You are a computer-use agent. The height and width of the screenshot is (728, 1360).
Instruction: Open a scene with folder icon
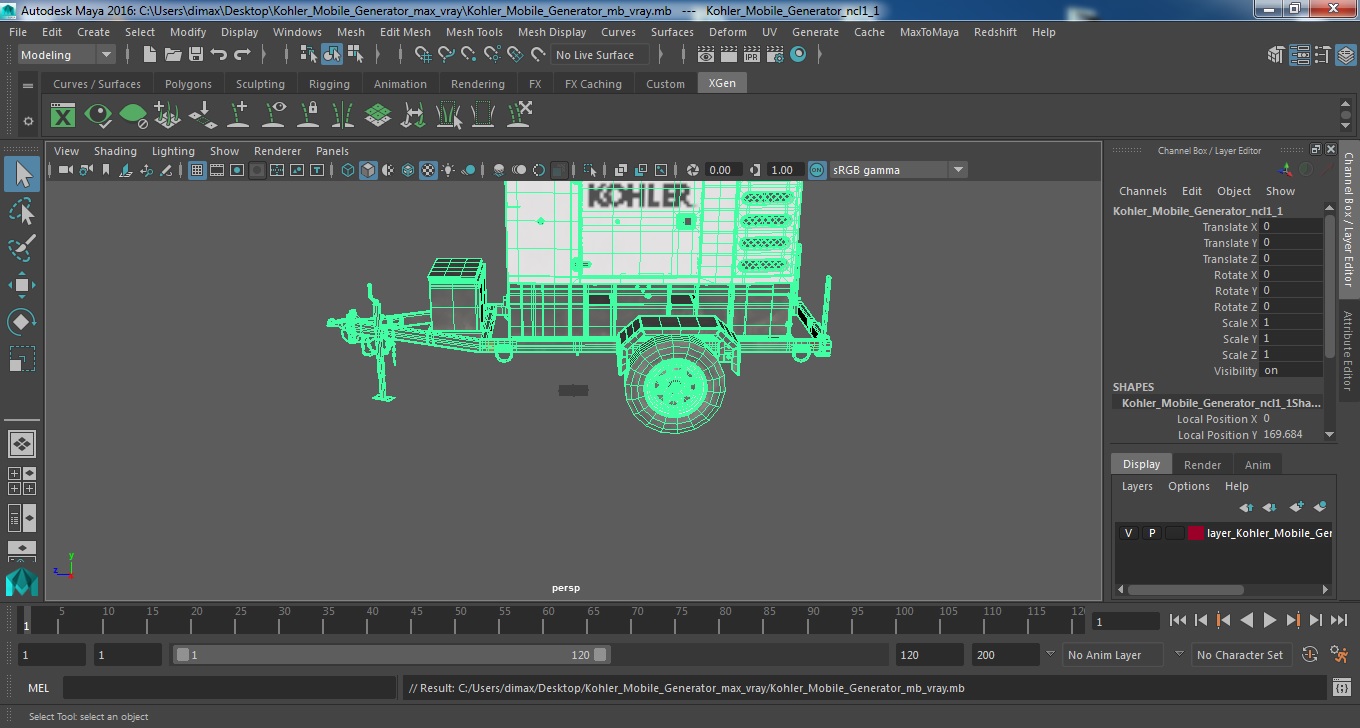(x=173, y=55)
